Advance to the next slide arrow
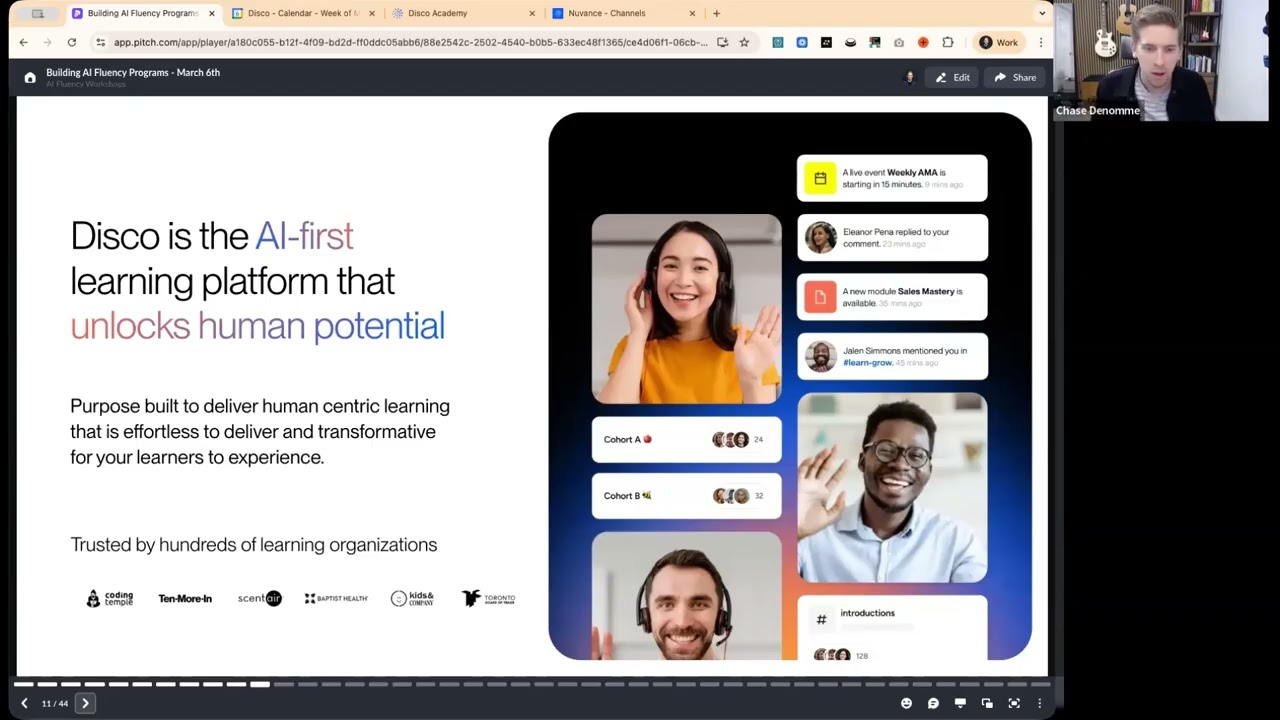The height and width of the screenshot is (720, 1280). tap(85, 703)
